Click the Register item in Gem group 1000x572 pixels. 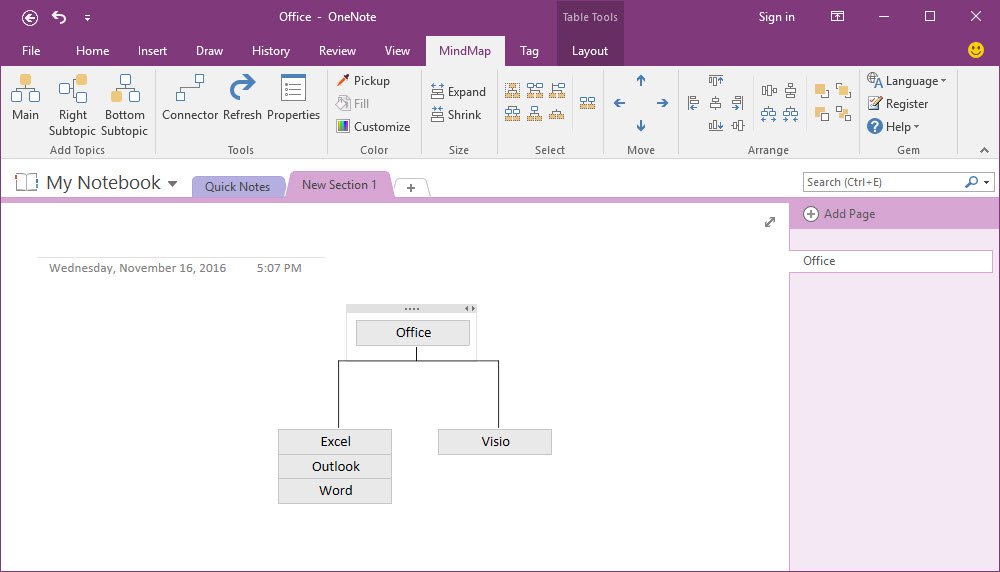[897, 103]
